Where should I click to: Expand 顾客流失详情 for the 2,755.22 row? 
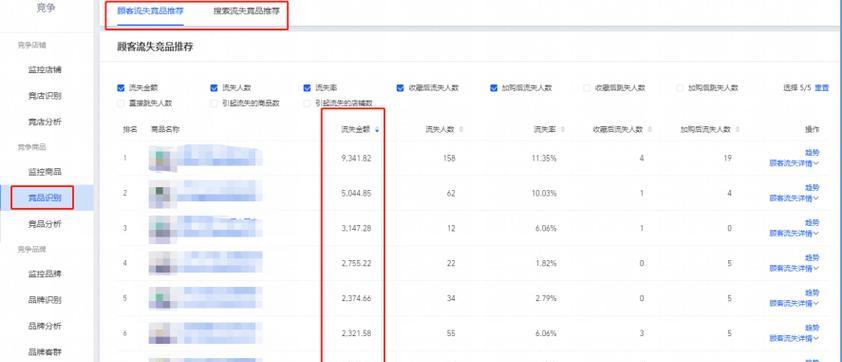794,269
